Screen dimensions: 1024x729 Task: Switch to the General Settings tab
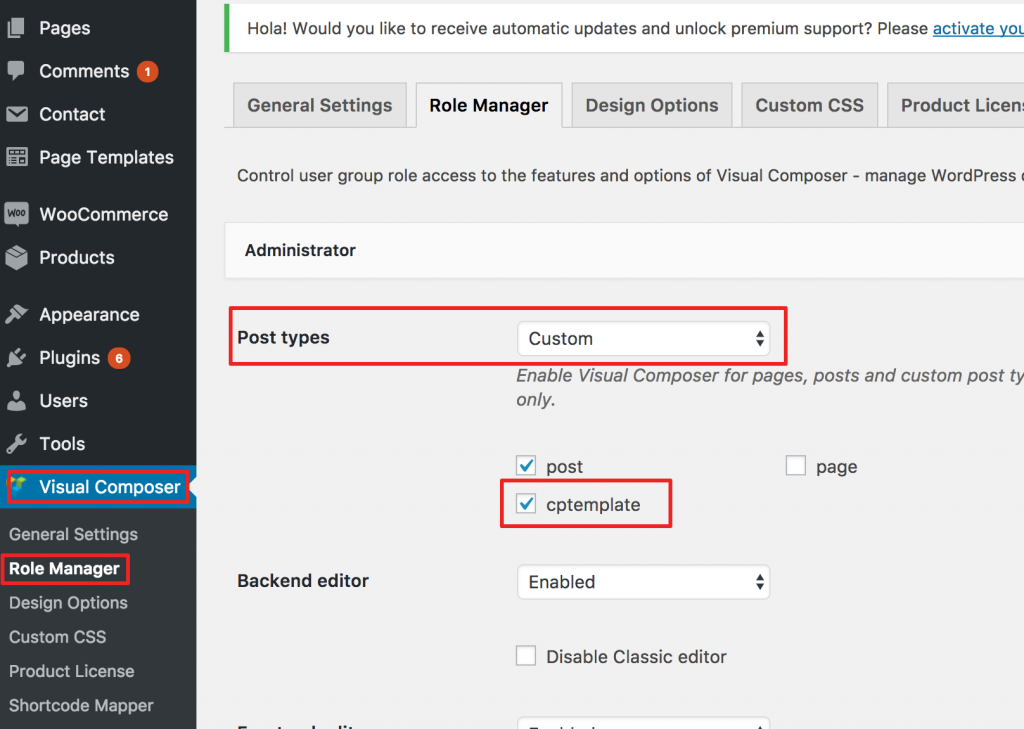319,105
